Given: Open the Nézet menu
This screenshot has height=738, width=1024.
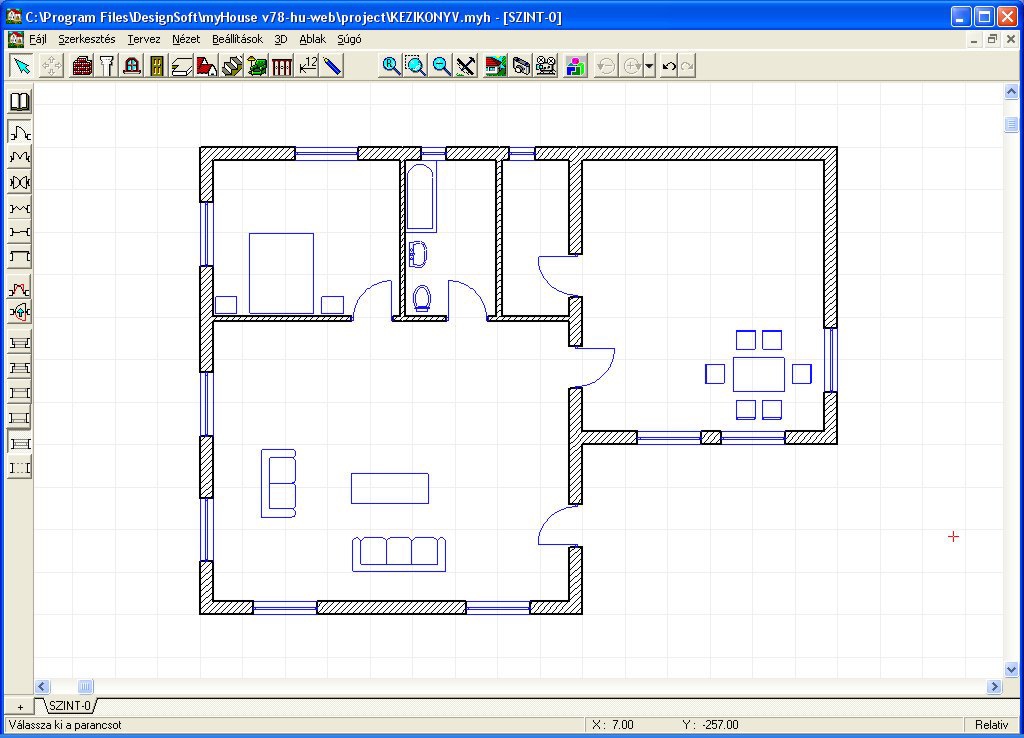Looking at the screenshot, I should click(x=186, y=39).
